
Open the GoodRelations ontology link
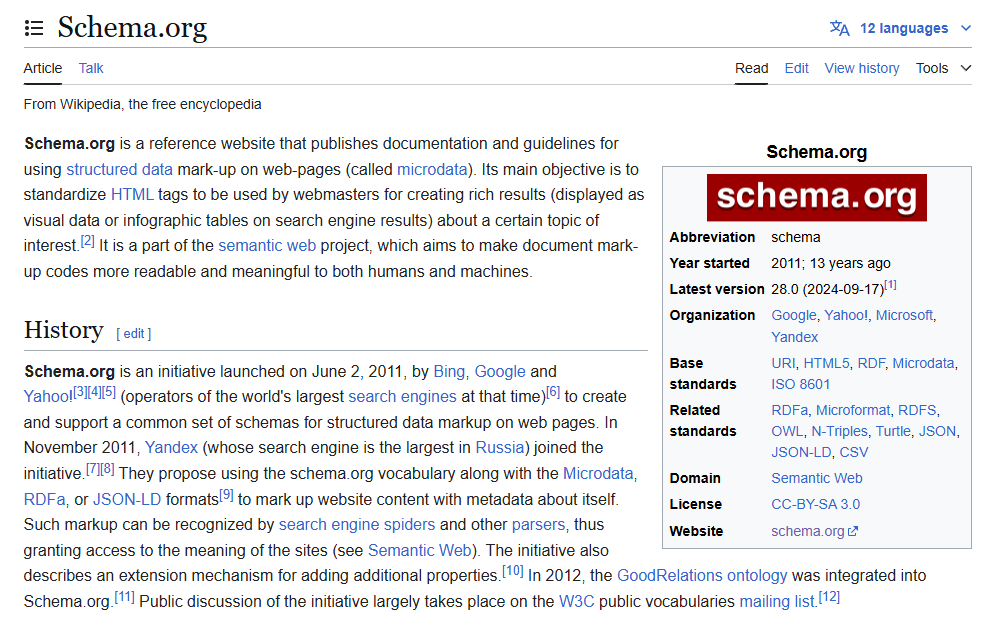point(702,575)
